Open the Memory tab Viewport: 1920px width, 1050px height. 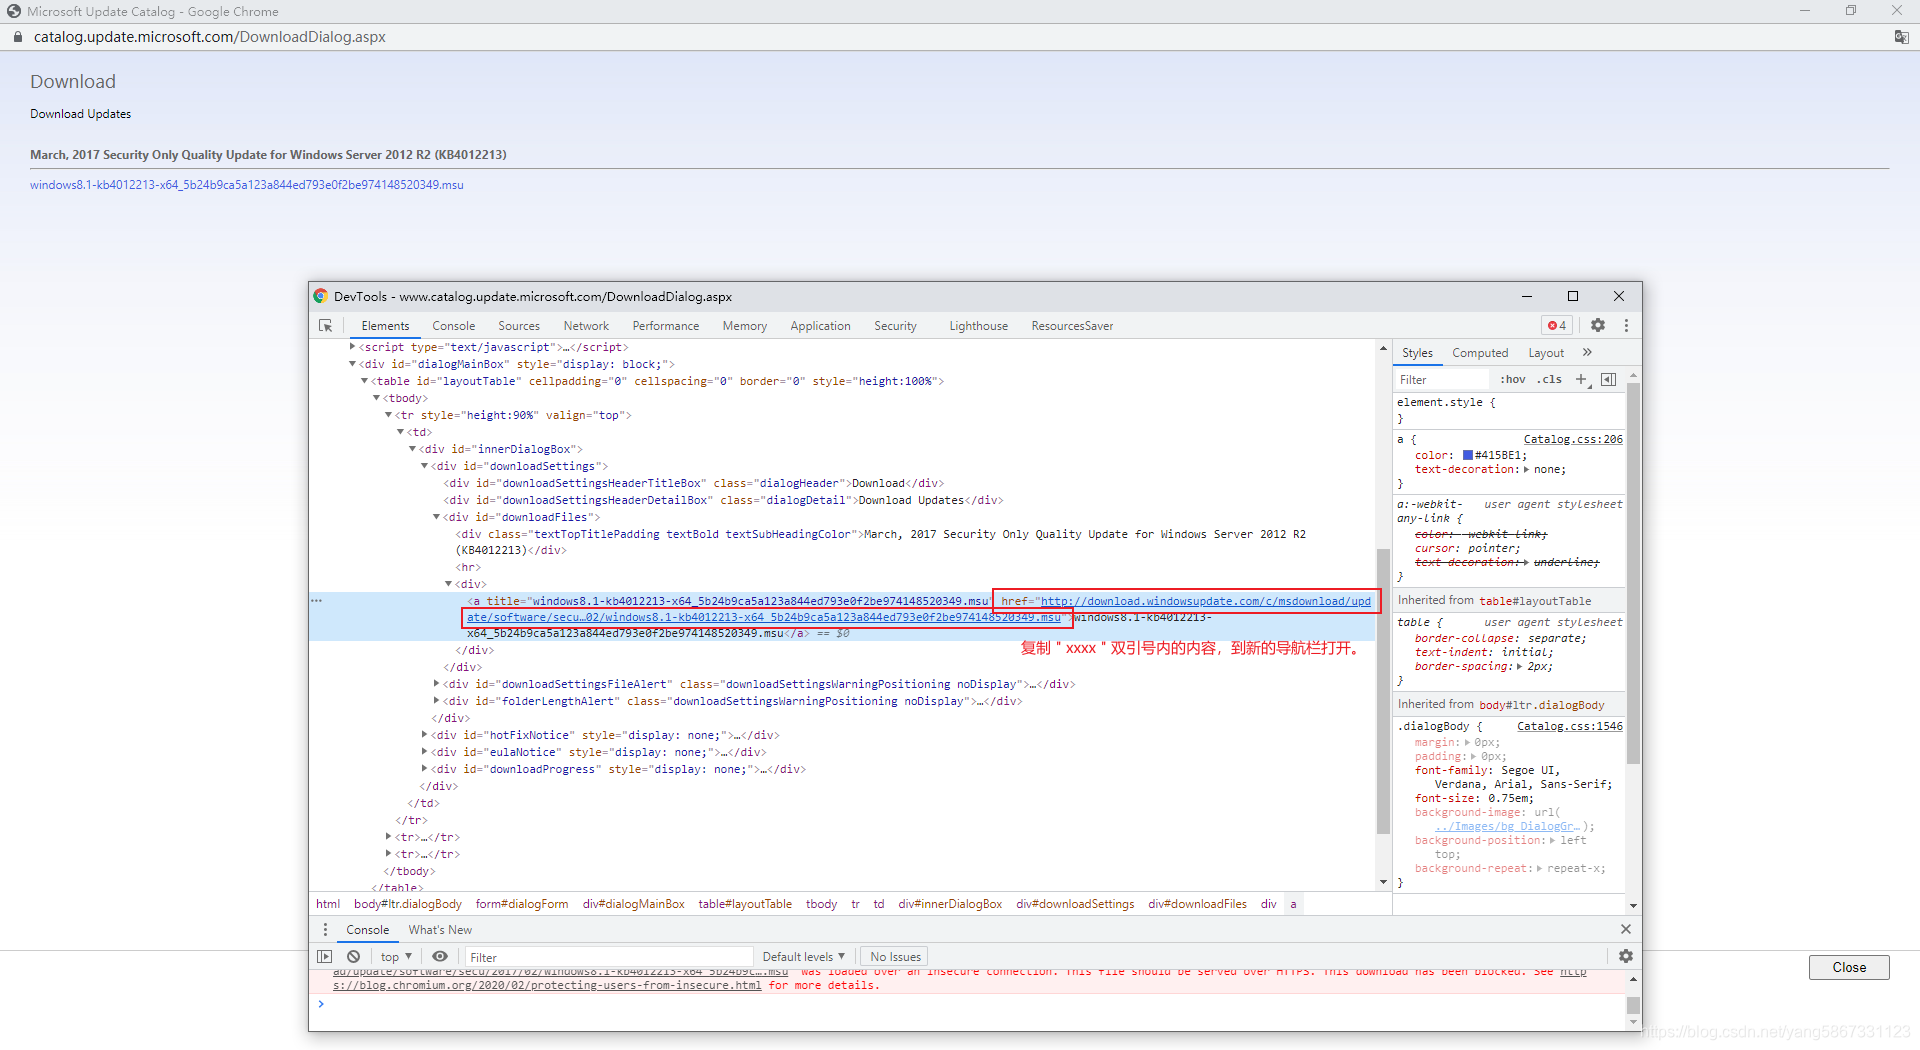click(x=745, y=326)
